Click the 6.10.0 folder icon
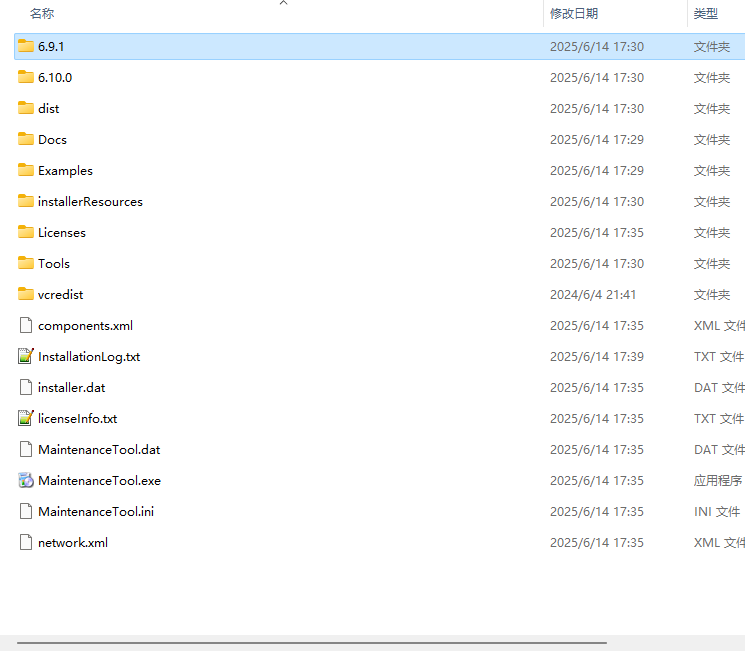 (26, 77)
